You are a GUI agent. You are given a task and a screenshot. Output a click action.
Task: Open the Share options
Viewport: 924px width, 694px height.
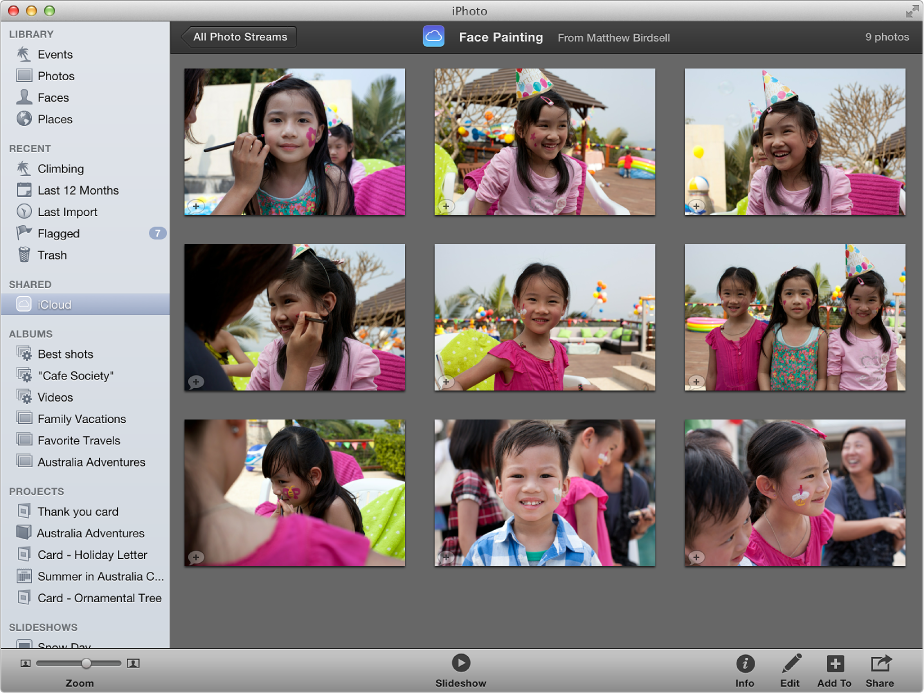(879, 663)
